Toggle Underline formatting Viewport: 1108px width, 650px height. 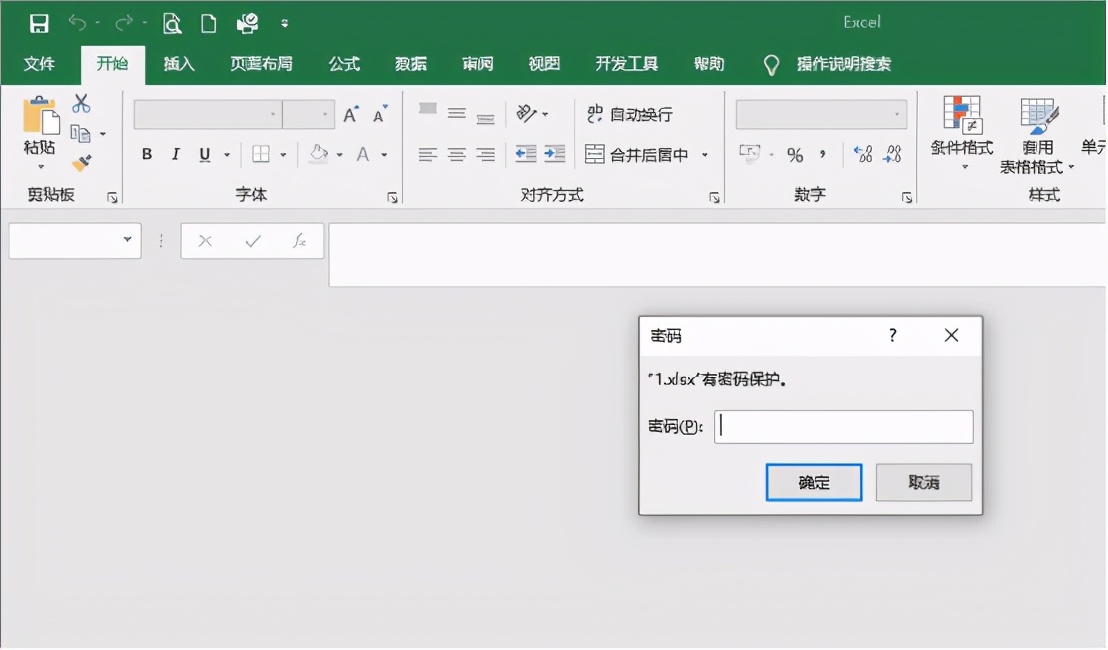205,154
